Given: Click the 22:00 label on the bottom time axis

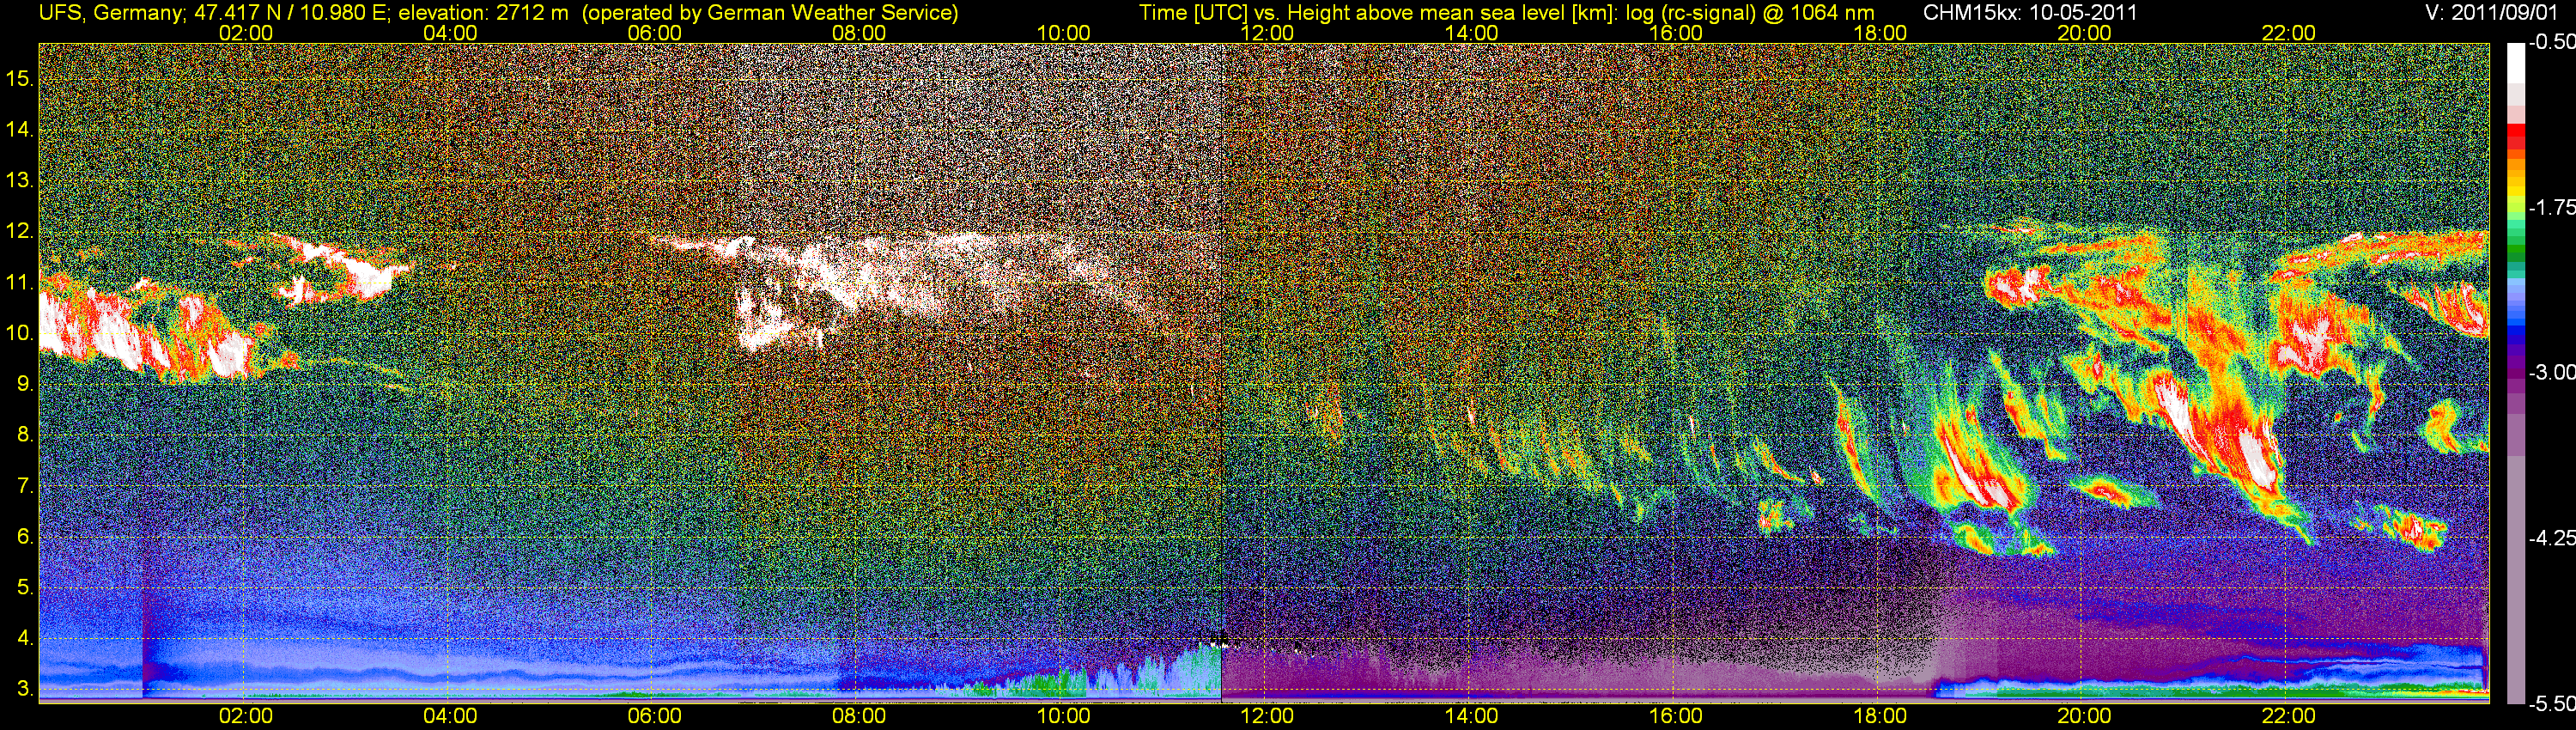Looking at the screenshot, I should click(2288, 716).
